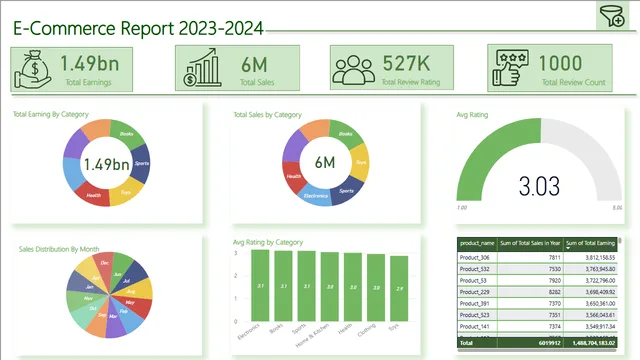Click the Home & Kitchen rating bar
The width and height of the screenshot is (640, 360).
330,287
